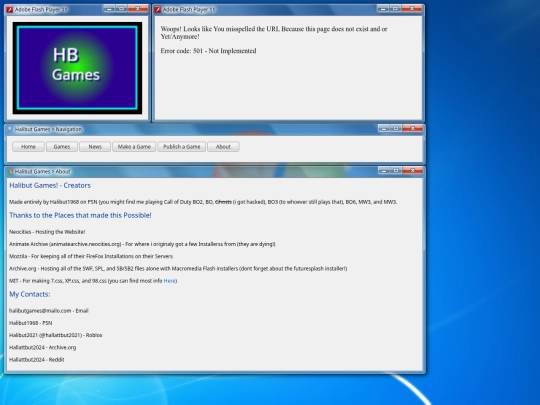Select the News navigation button

click(95, 147)
